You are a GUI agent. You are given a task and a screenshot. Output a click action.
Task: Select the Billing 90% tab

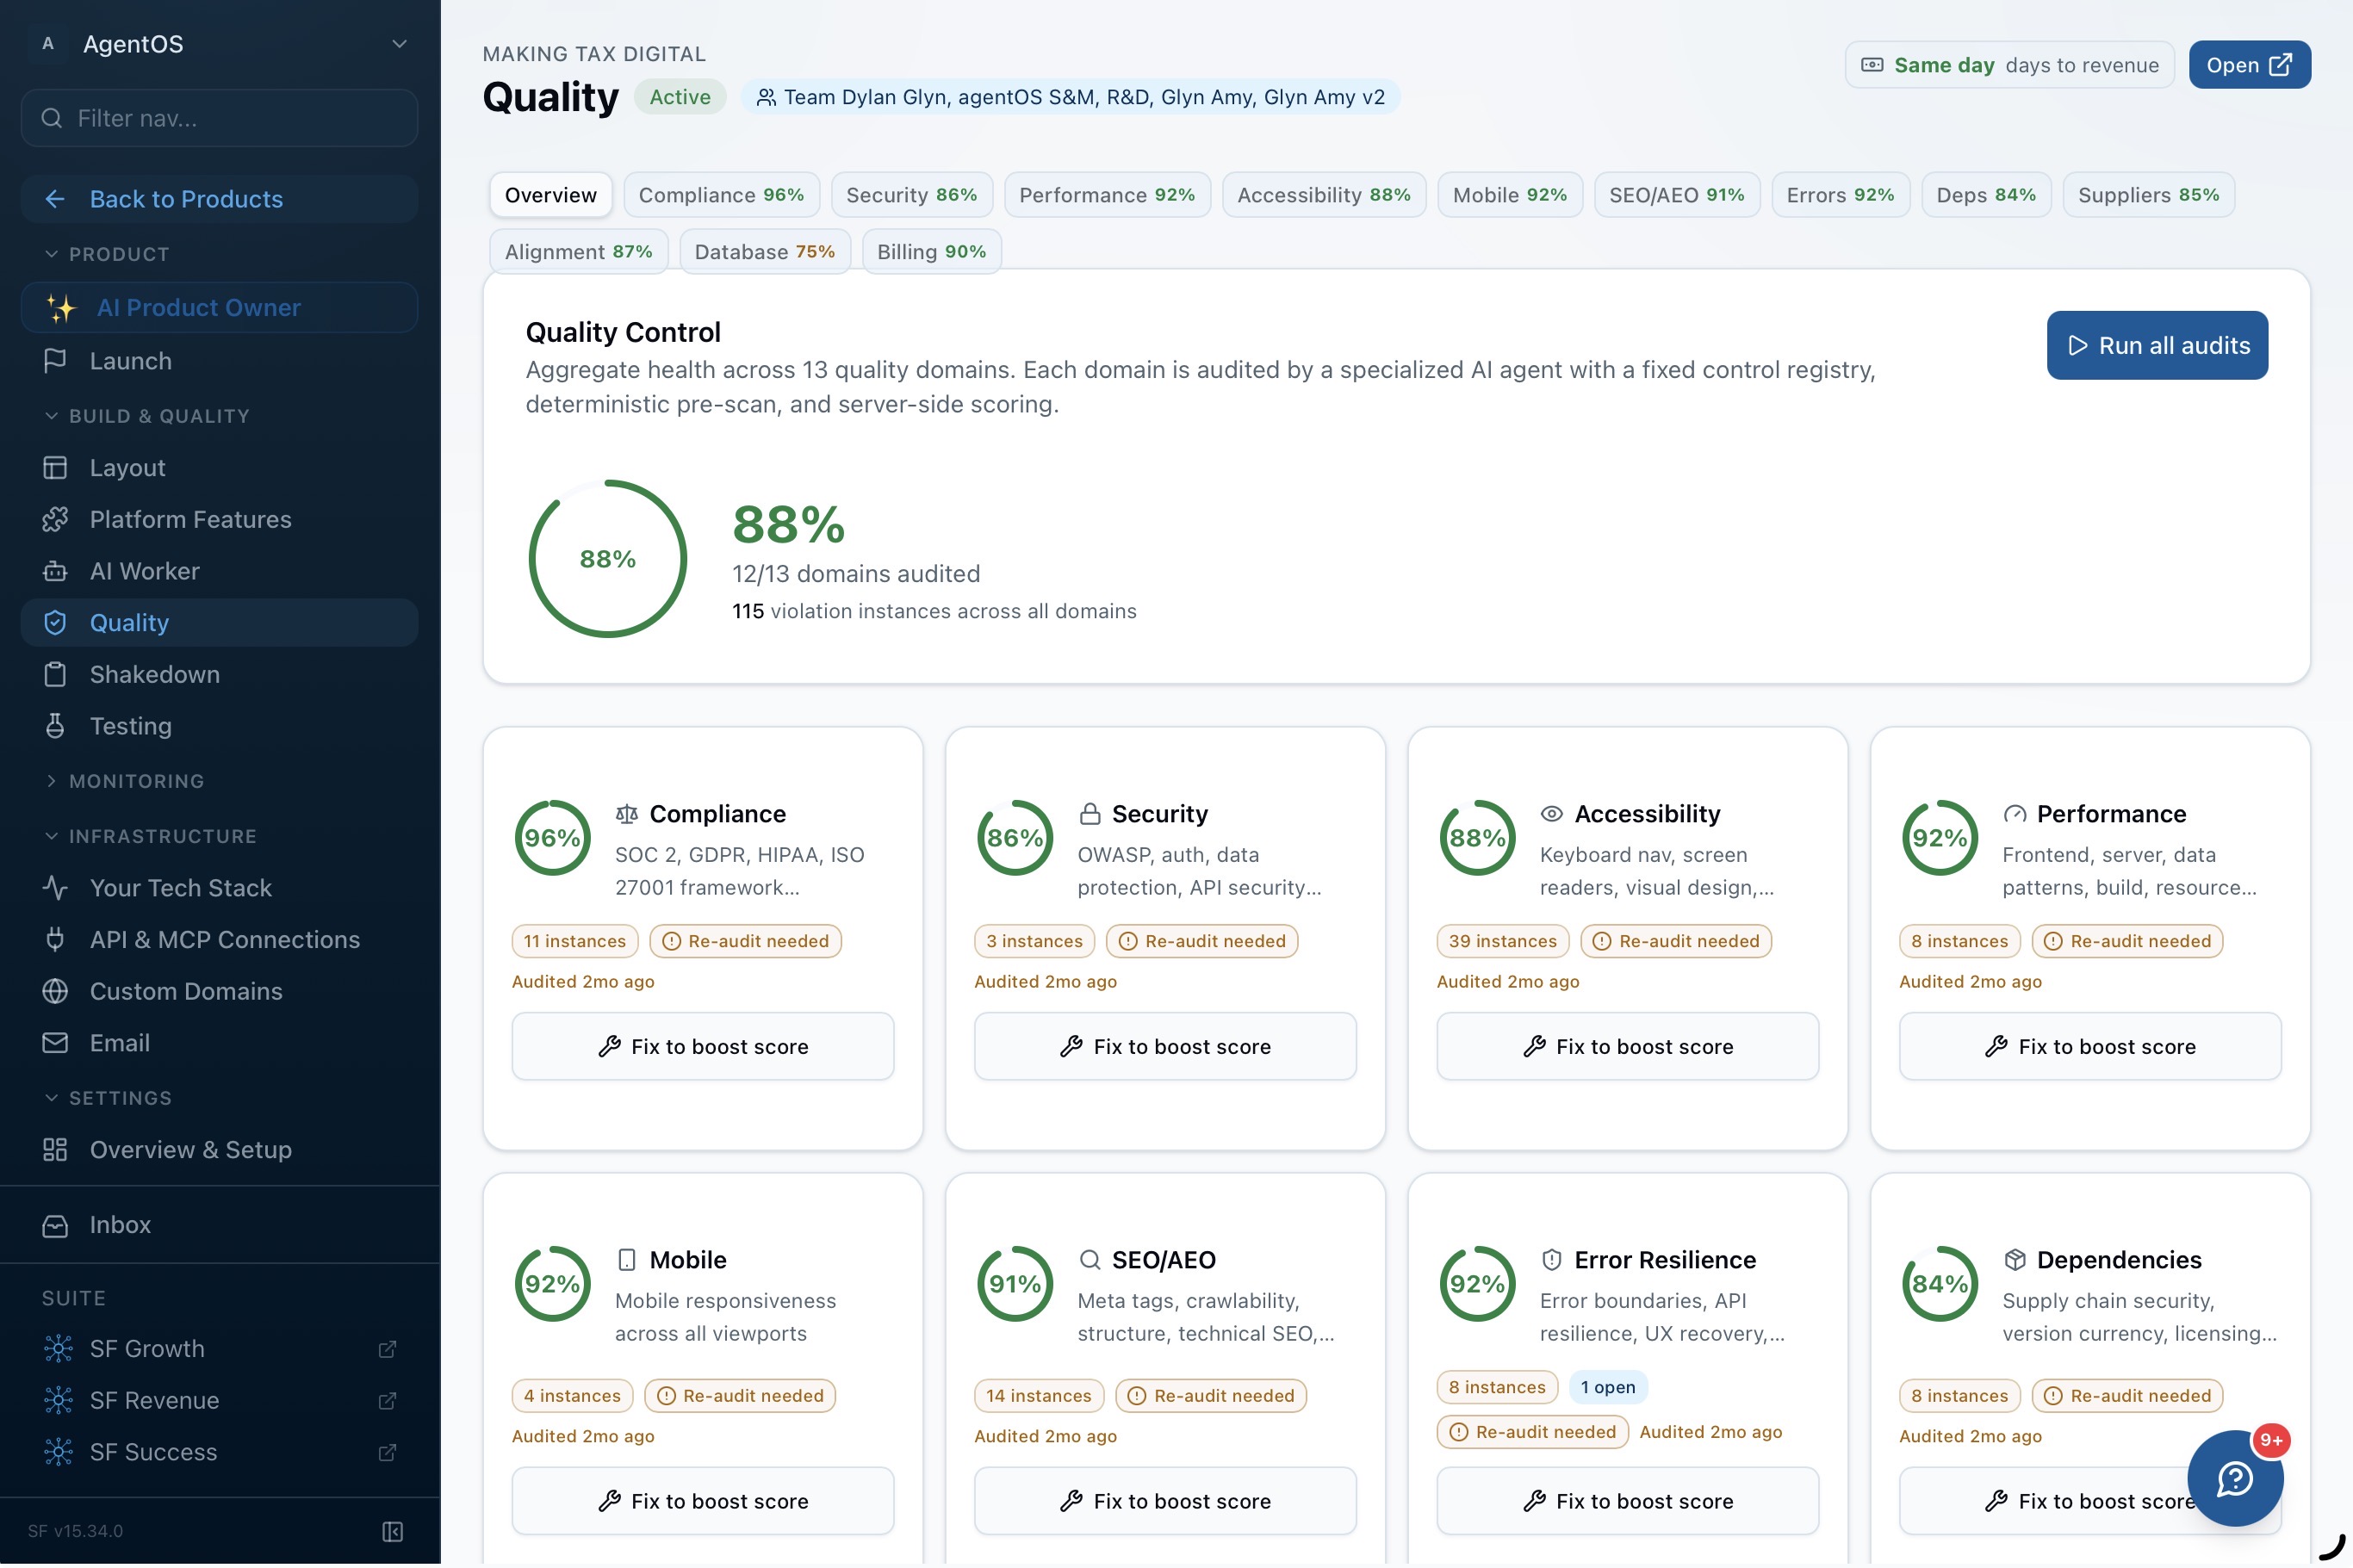point(931,252)
